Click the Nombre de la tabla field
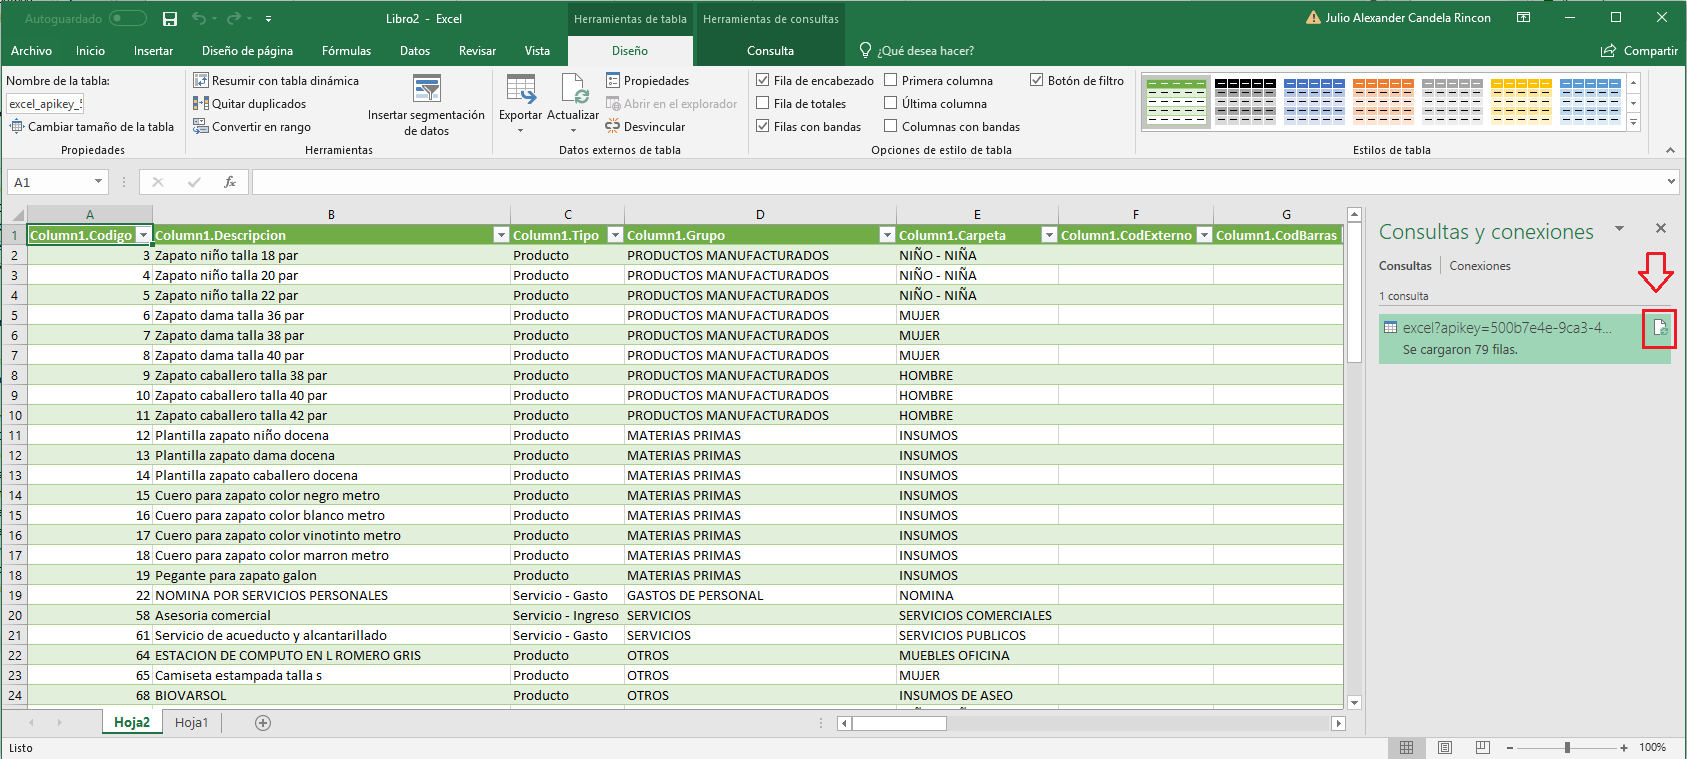Image resolution: width=1687 pixels, height=759 pixels. click(45, 104)
